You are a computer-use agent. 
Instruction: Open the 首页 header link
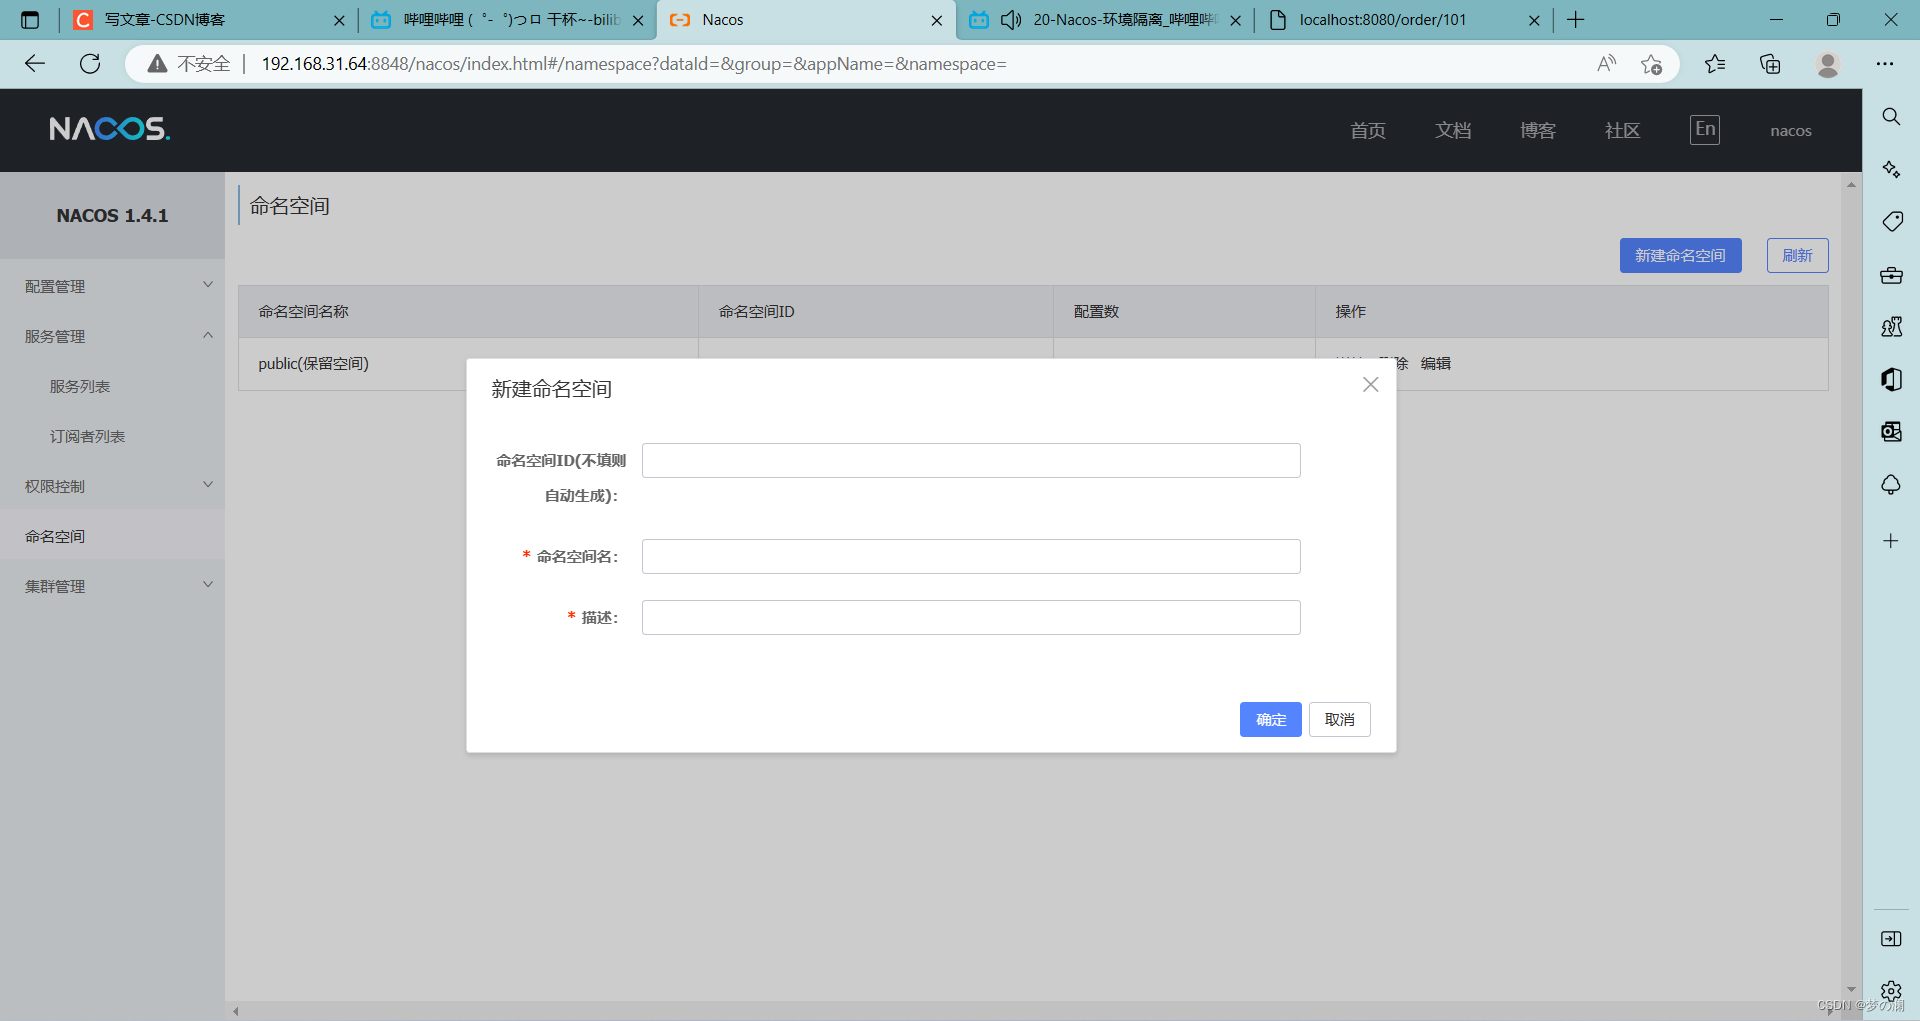[1367, 130]
